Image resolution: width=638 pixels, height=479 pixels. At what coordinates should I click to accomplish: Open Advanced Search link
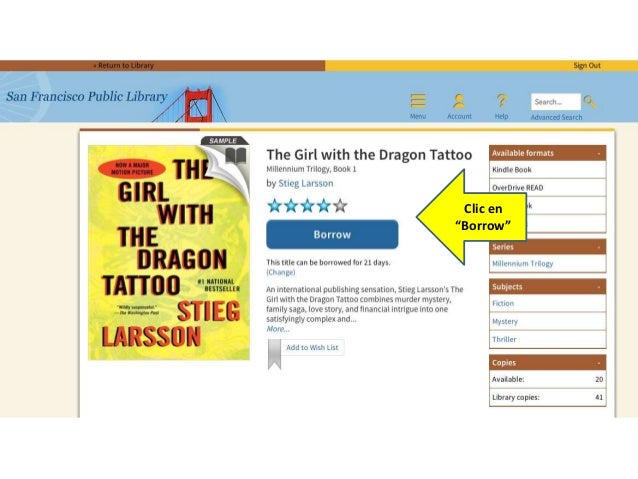[x=556, y=117]
